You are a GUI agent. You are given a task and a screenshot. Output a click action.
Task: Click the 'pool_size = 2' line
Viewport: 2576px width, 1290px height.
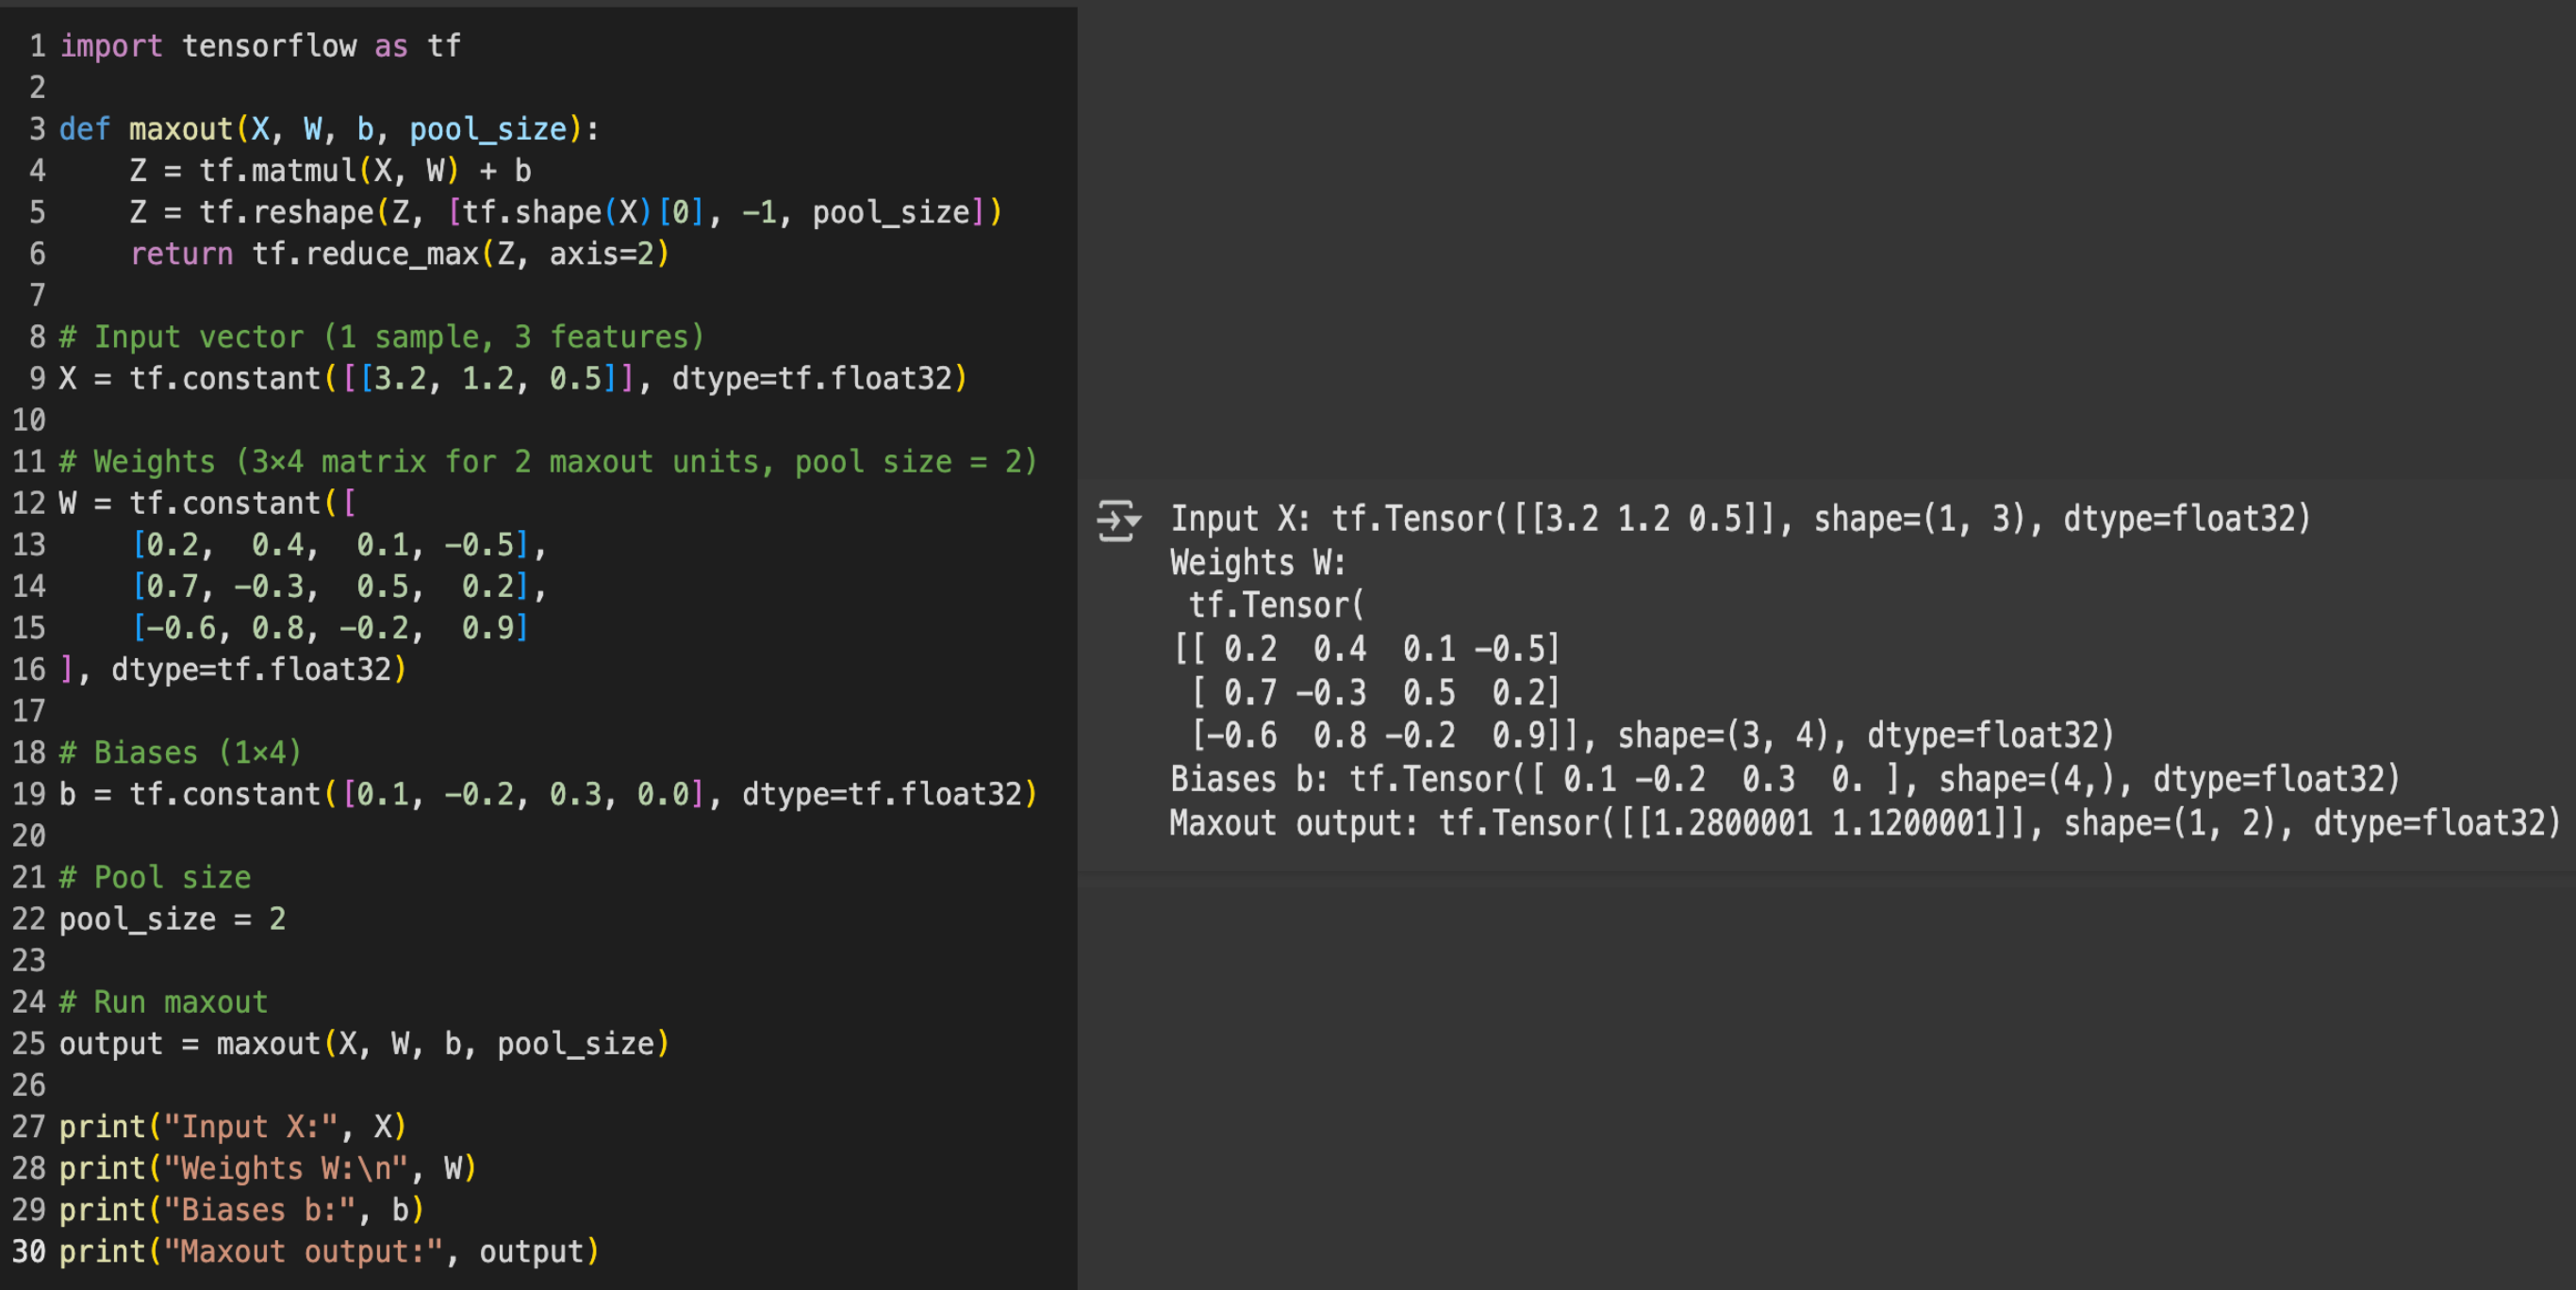(172, 919)
